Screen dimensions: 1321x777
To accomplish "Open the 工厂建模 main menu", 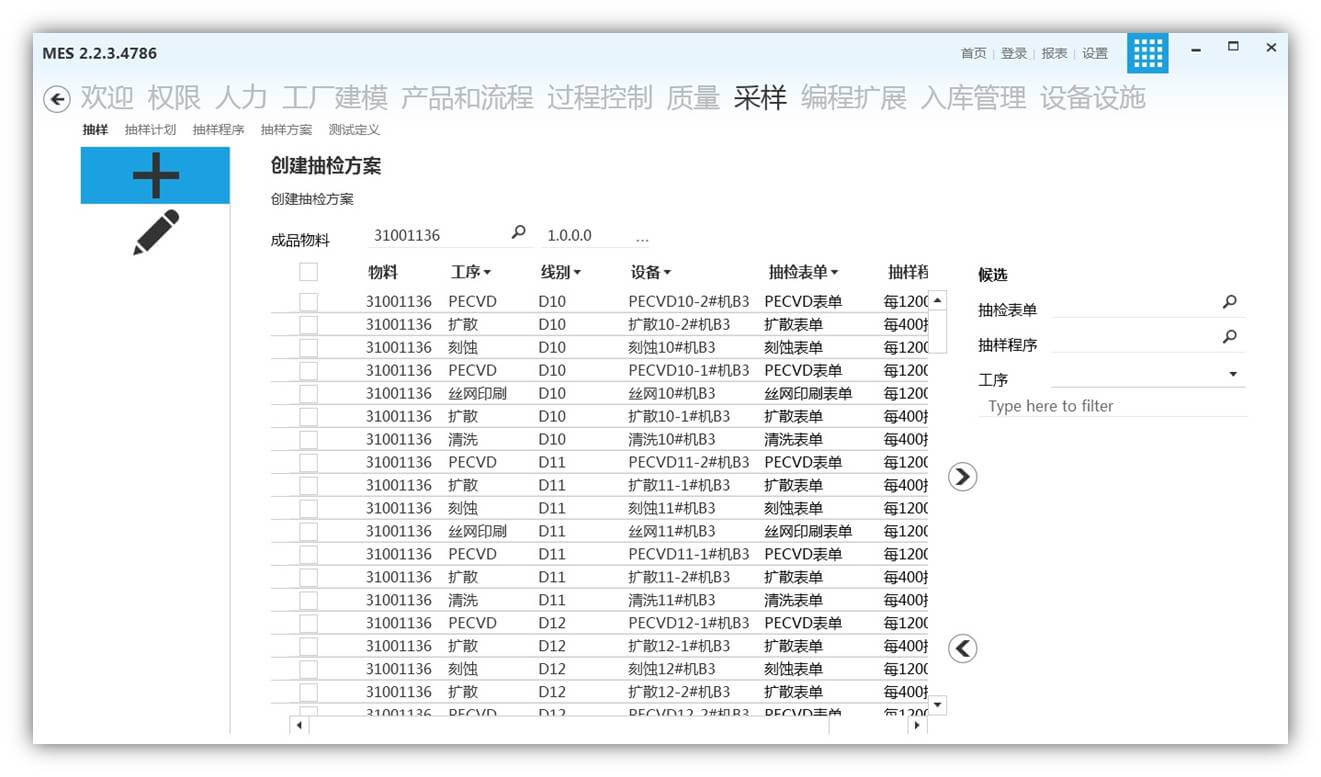I will (x=334, y=98).
